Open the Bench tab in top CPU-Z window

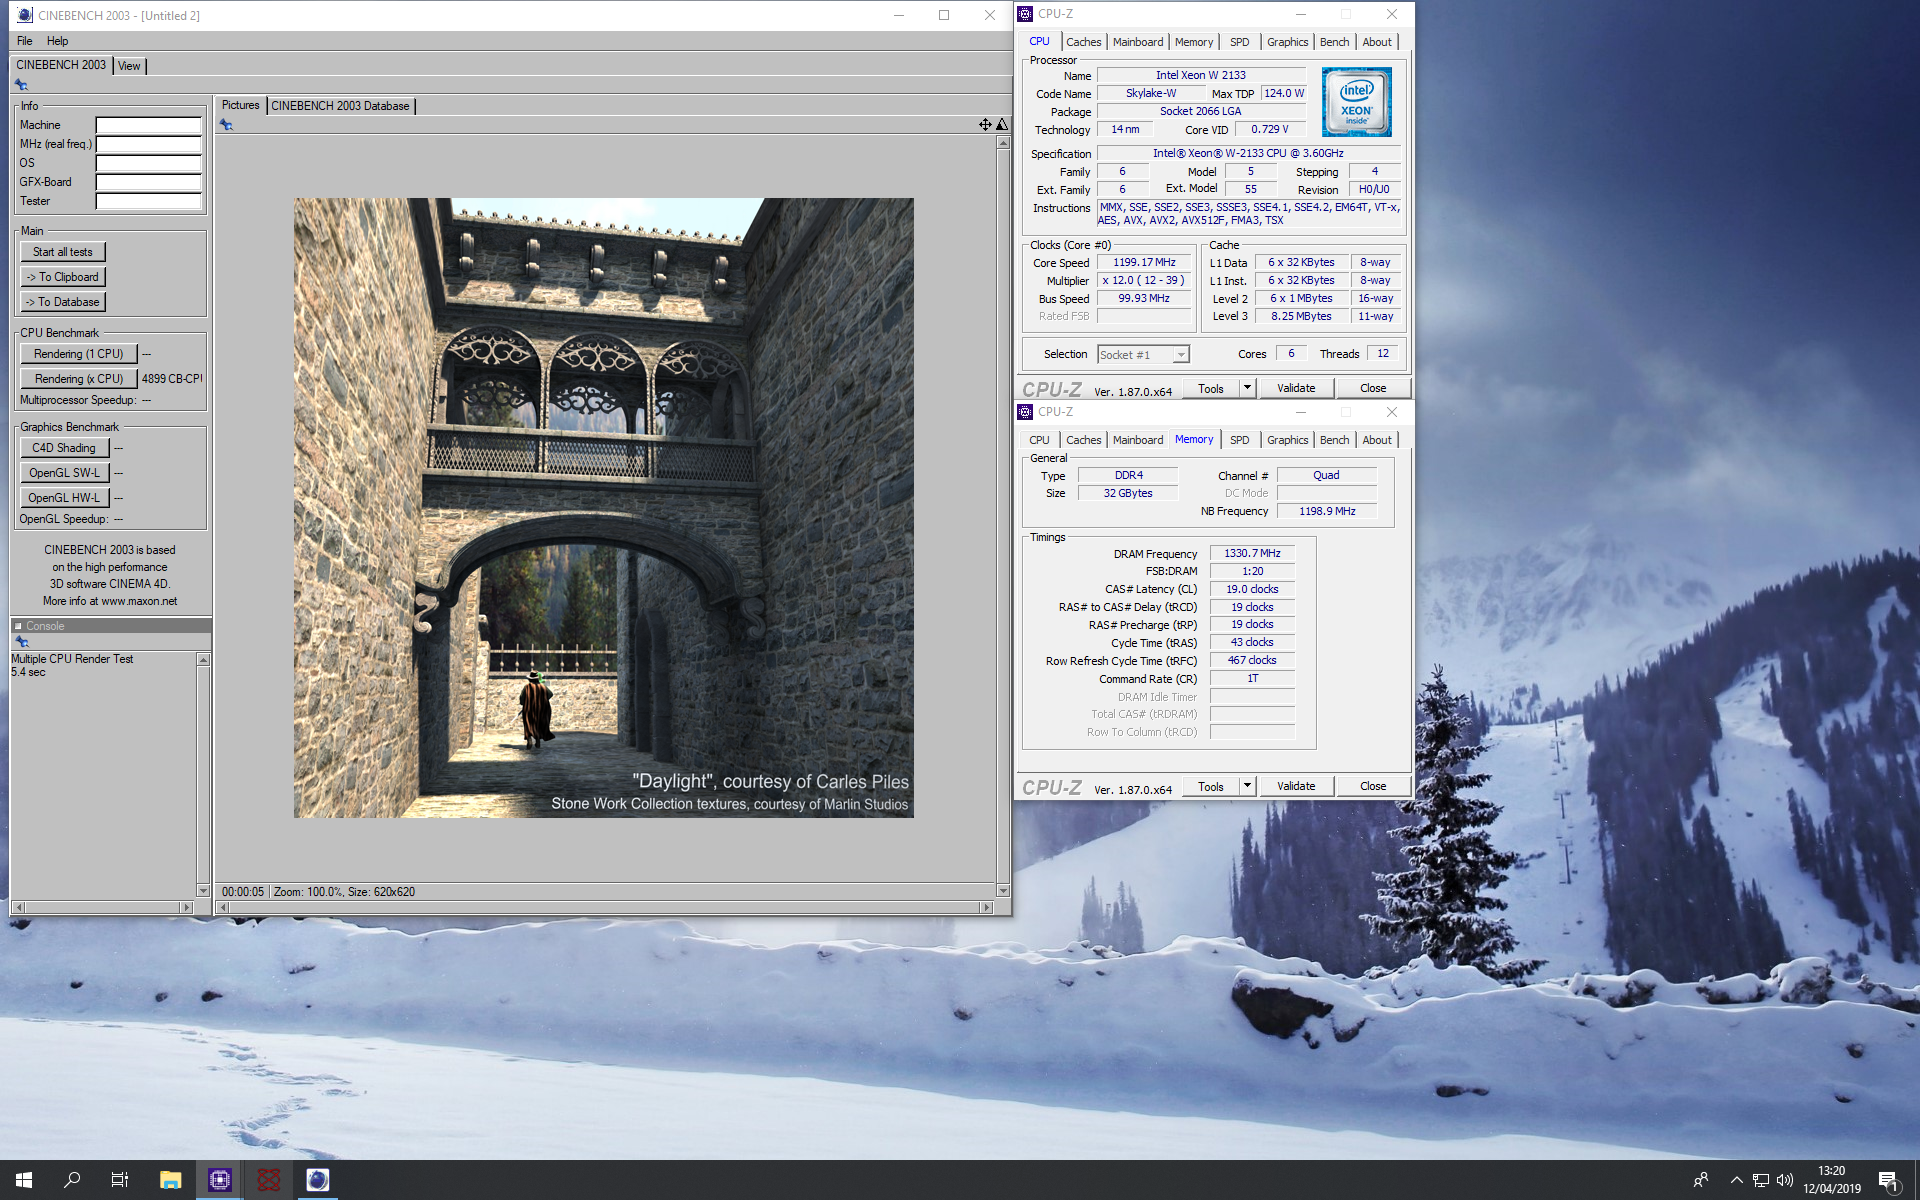point(1334,42)
